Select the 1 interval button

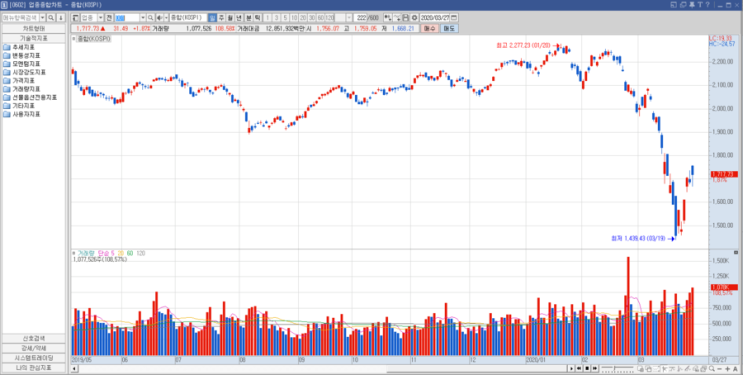click(x=268, y=18)
